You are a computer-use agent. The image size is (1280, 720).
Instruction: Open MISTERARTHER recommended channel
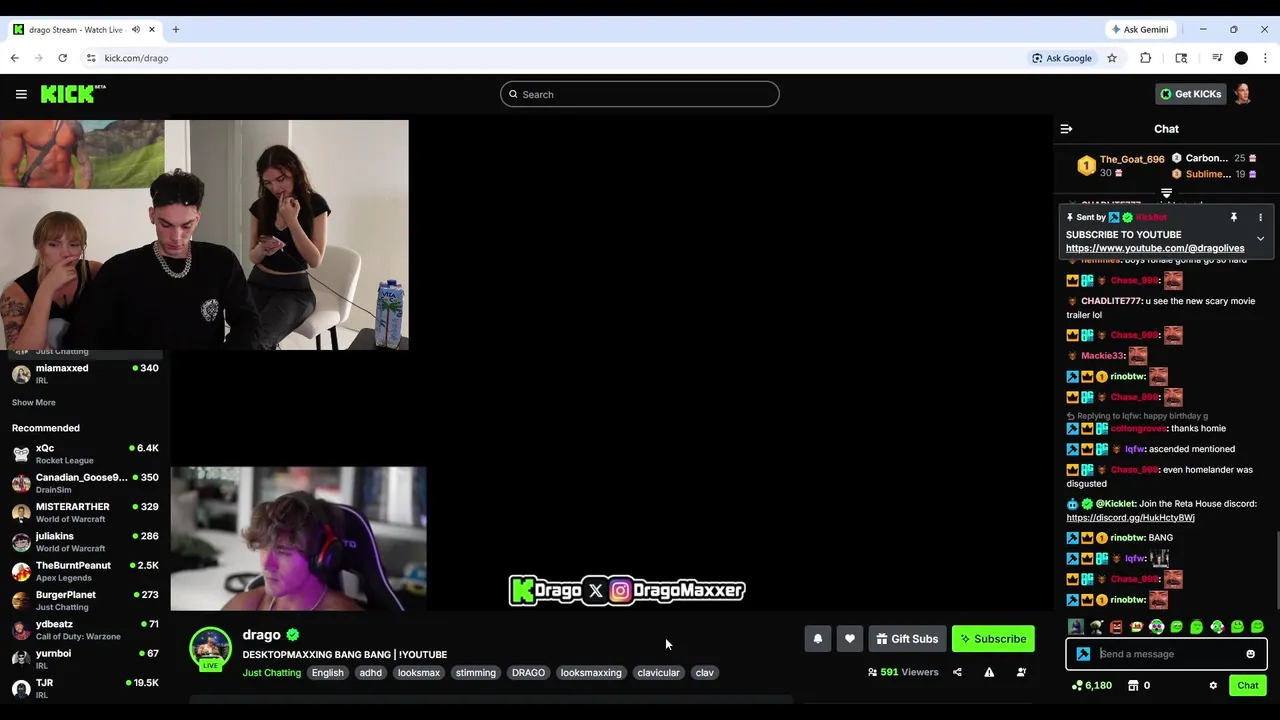[x=85, y=513]
